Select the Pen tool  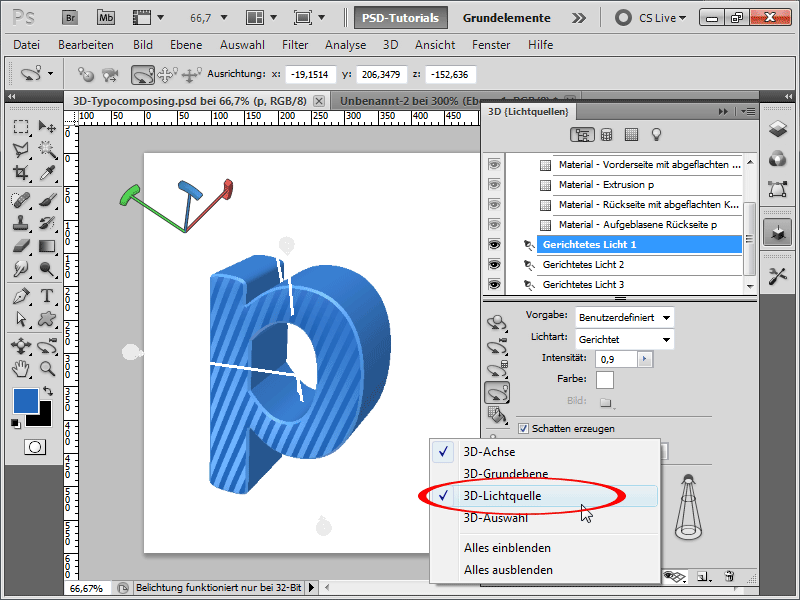[x=21, y=296]
